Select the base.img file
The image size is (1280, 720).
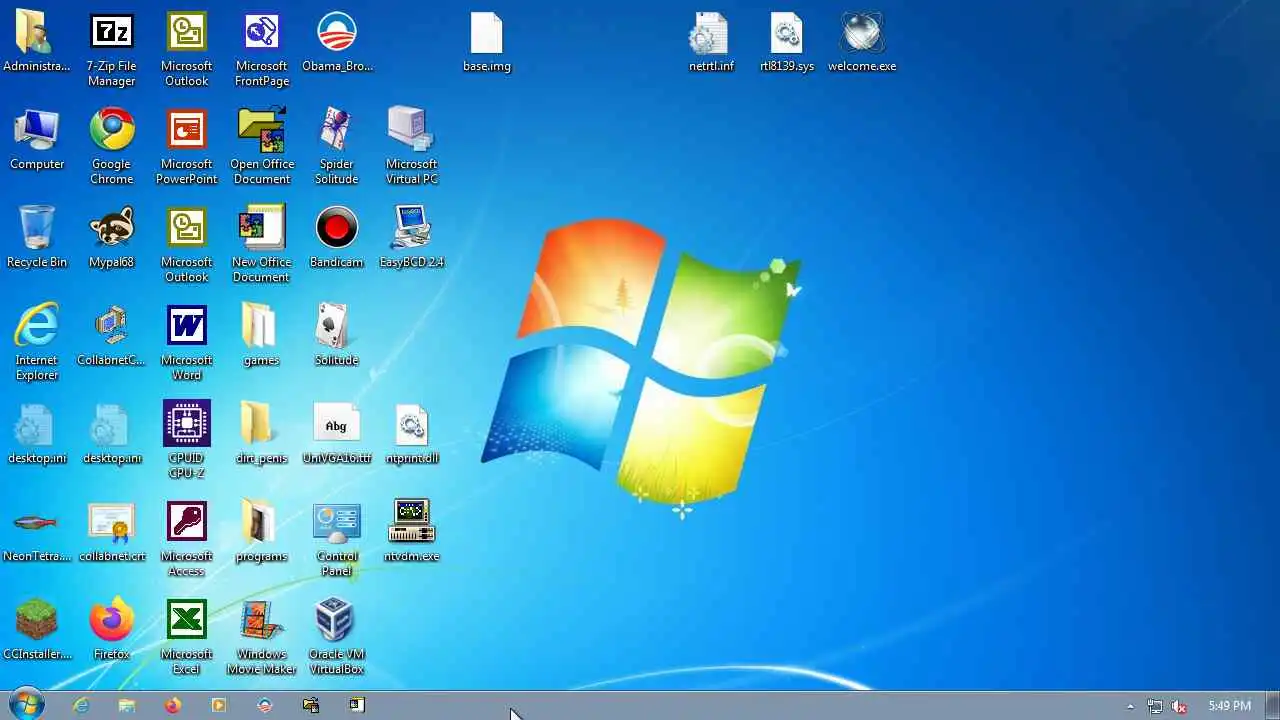pyautogui.click(x=487, y=42)
